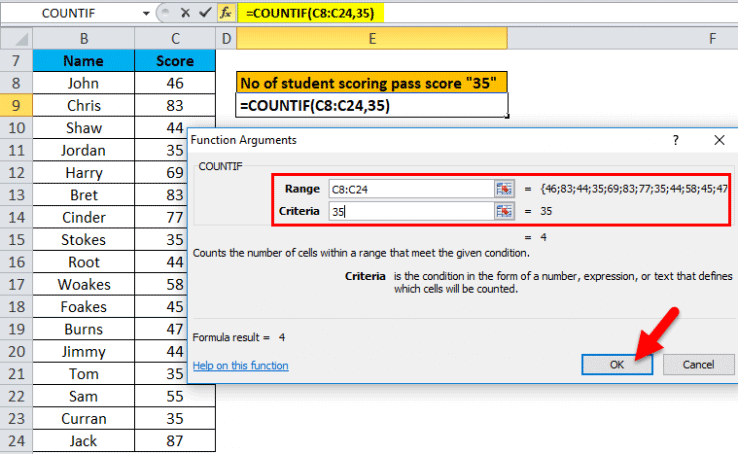Image resolution: width=738 pixels, height=454 pixels.
Task: Select the cell containing Stokes
Action: (84, 239)
